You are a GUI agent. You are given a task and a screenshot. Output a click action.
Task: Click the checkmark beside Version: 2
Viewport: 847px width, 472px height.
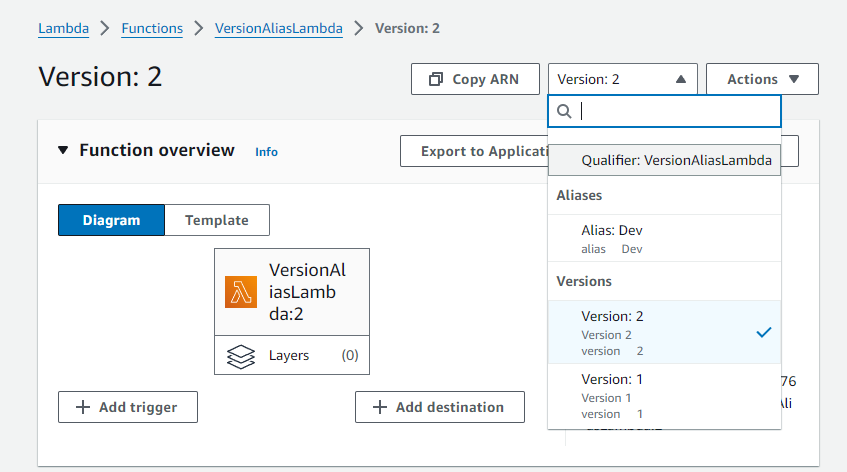click(x=764, y=332)
